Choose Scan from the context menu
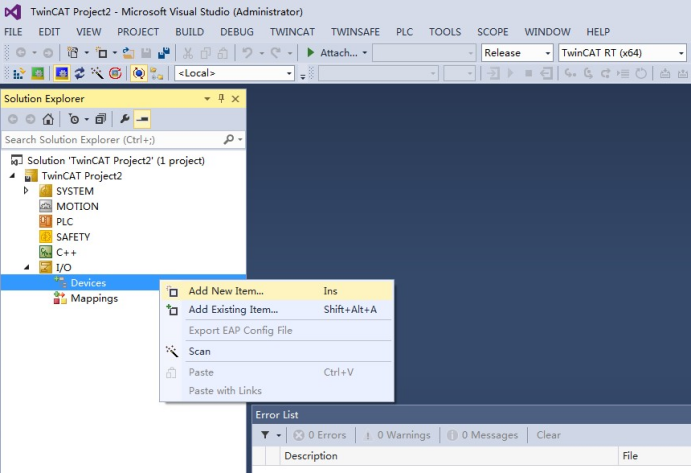Viewport: 692px width, 473px height. click(x=277, y=351)
